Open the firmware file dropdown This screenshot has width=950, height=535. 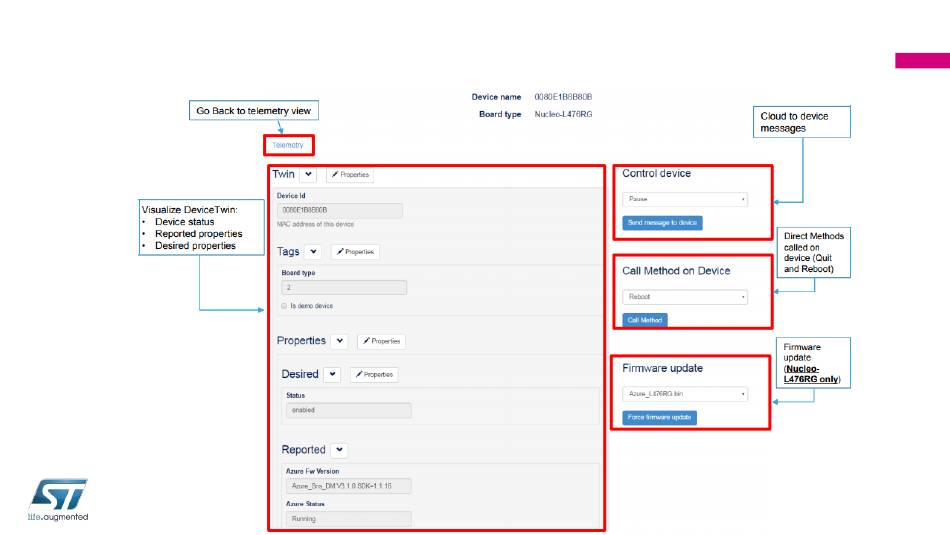point(685,394)
